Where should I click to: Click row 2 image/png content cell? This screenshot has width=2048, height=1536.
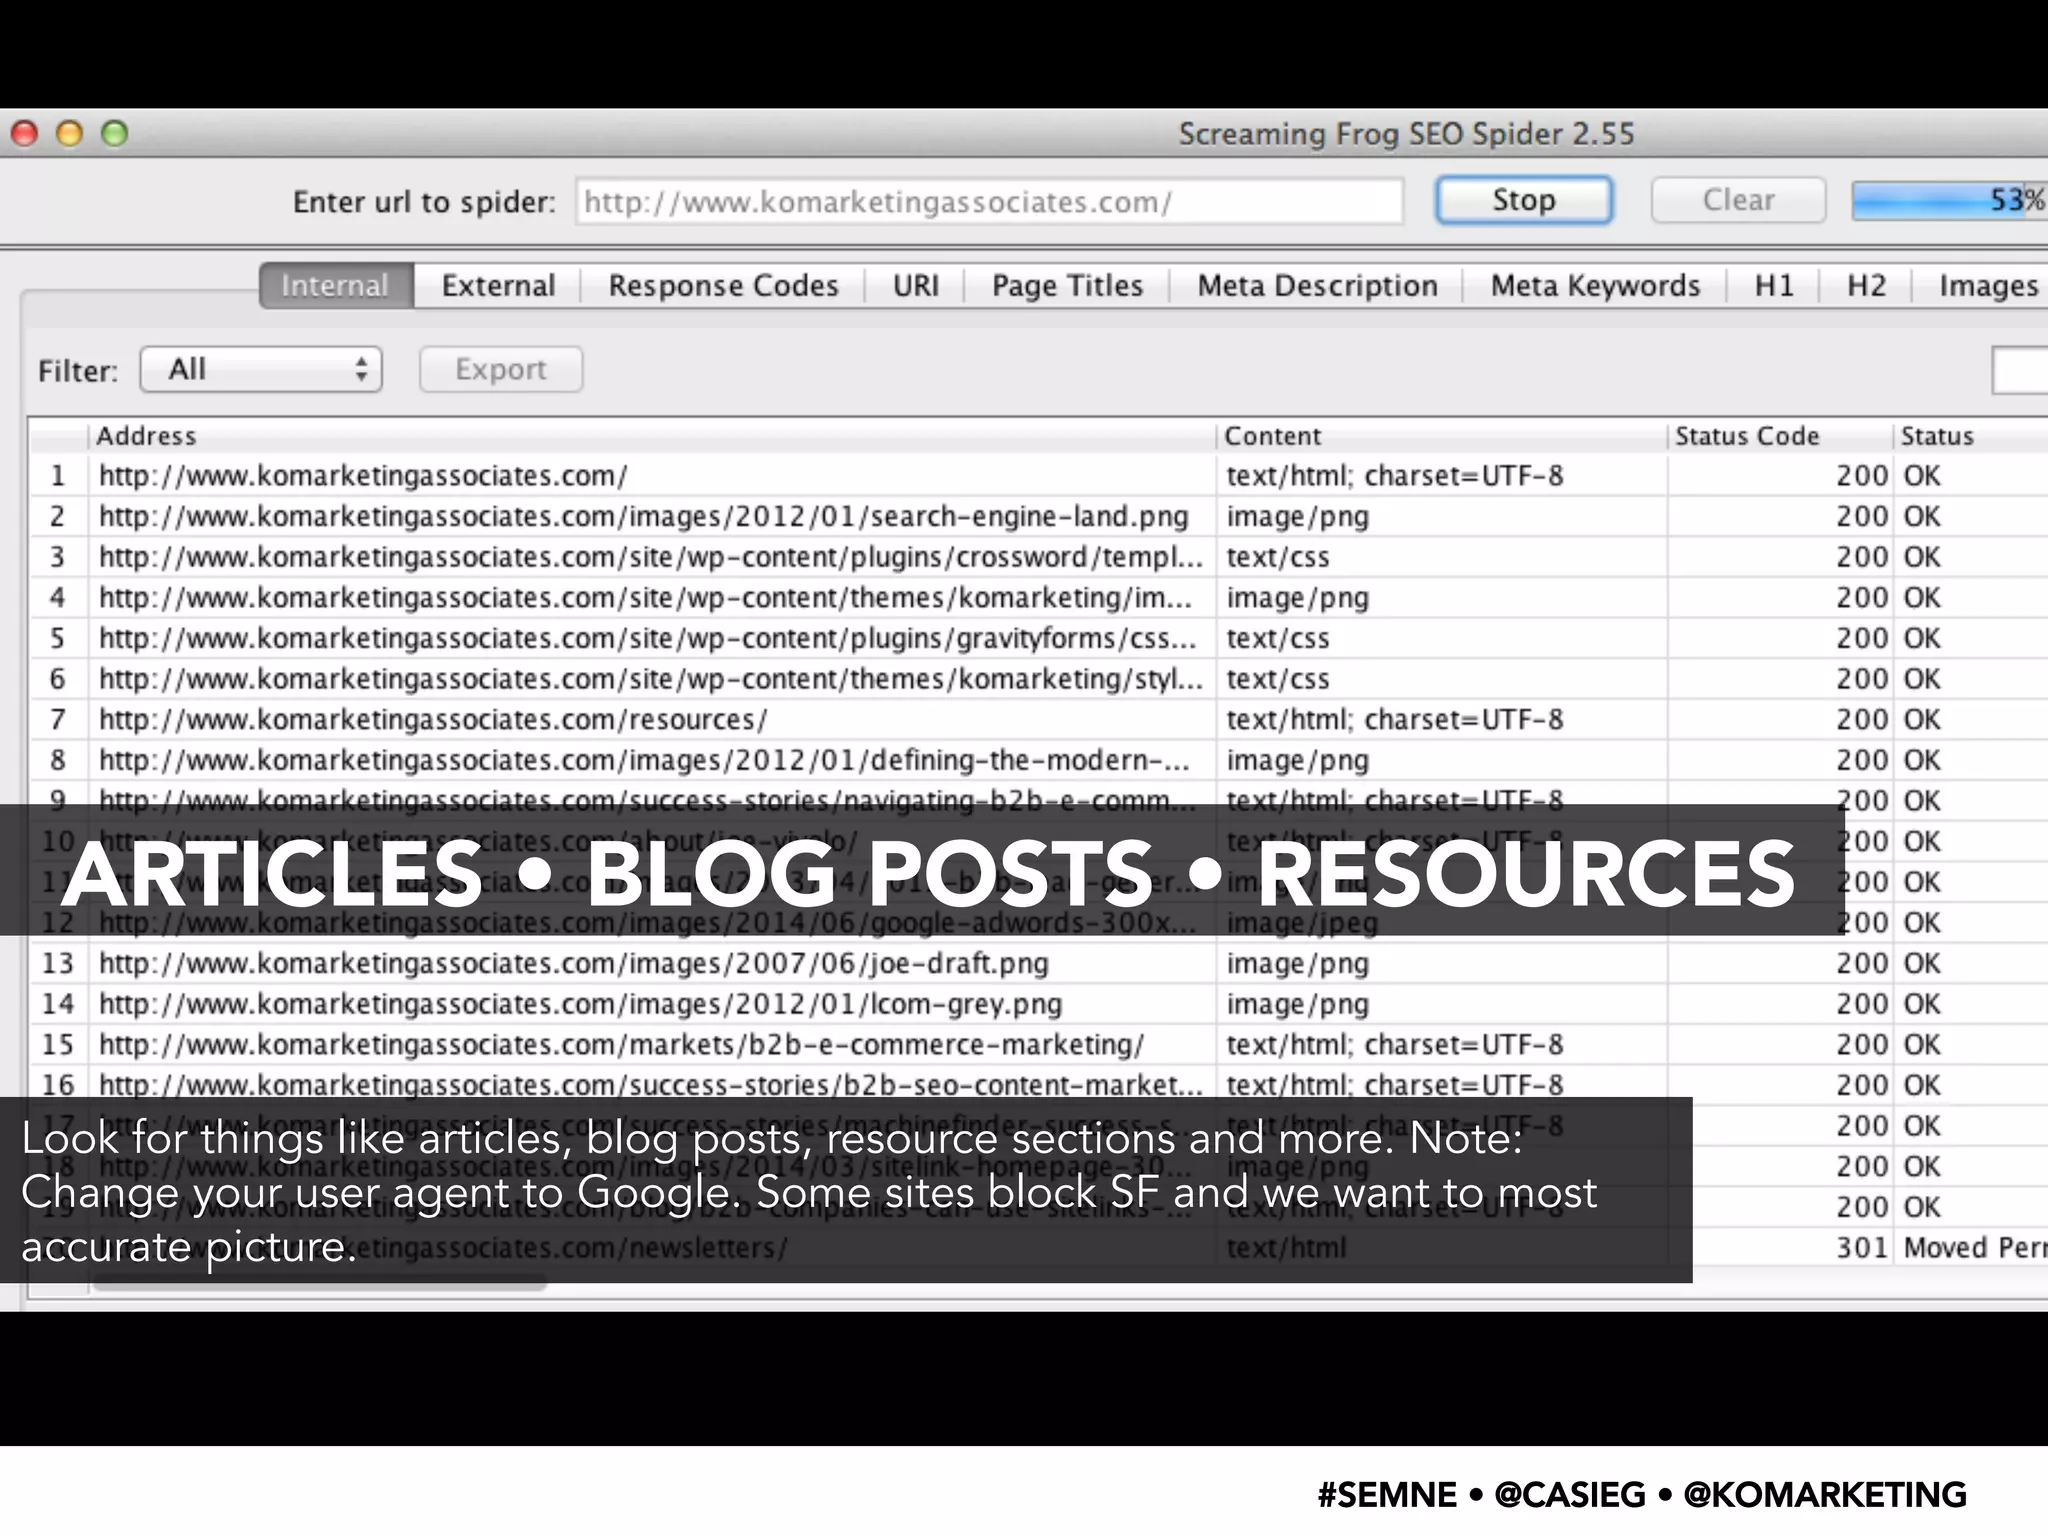click(x=1442, y=517)
